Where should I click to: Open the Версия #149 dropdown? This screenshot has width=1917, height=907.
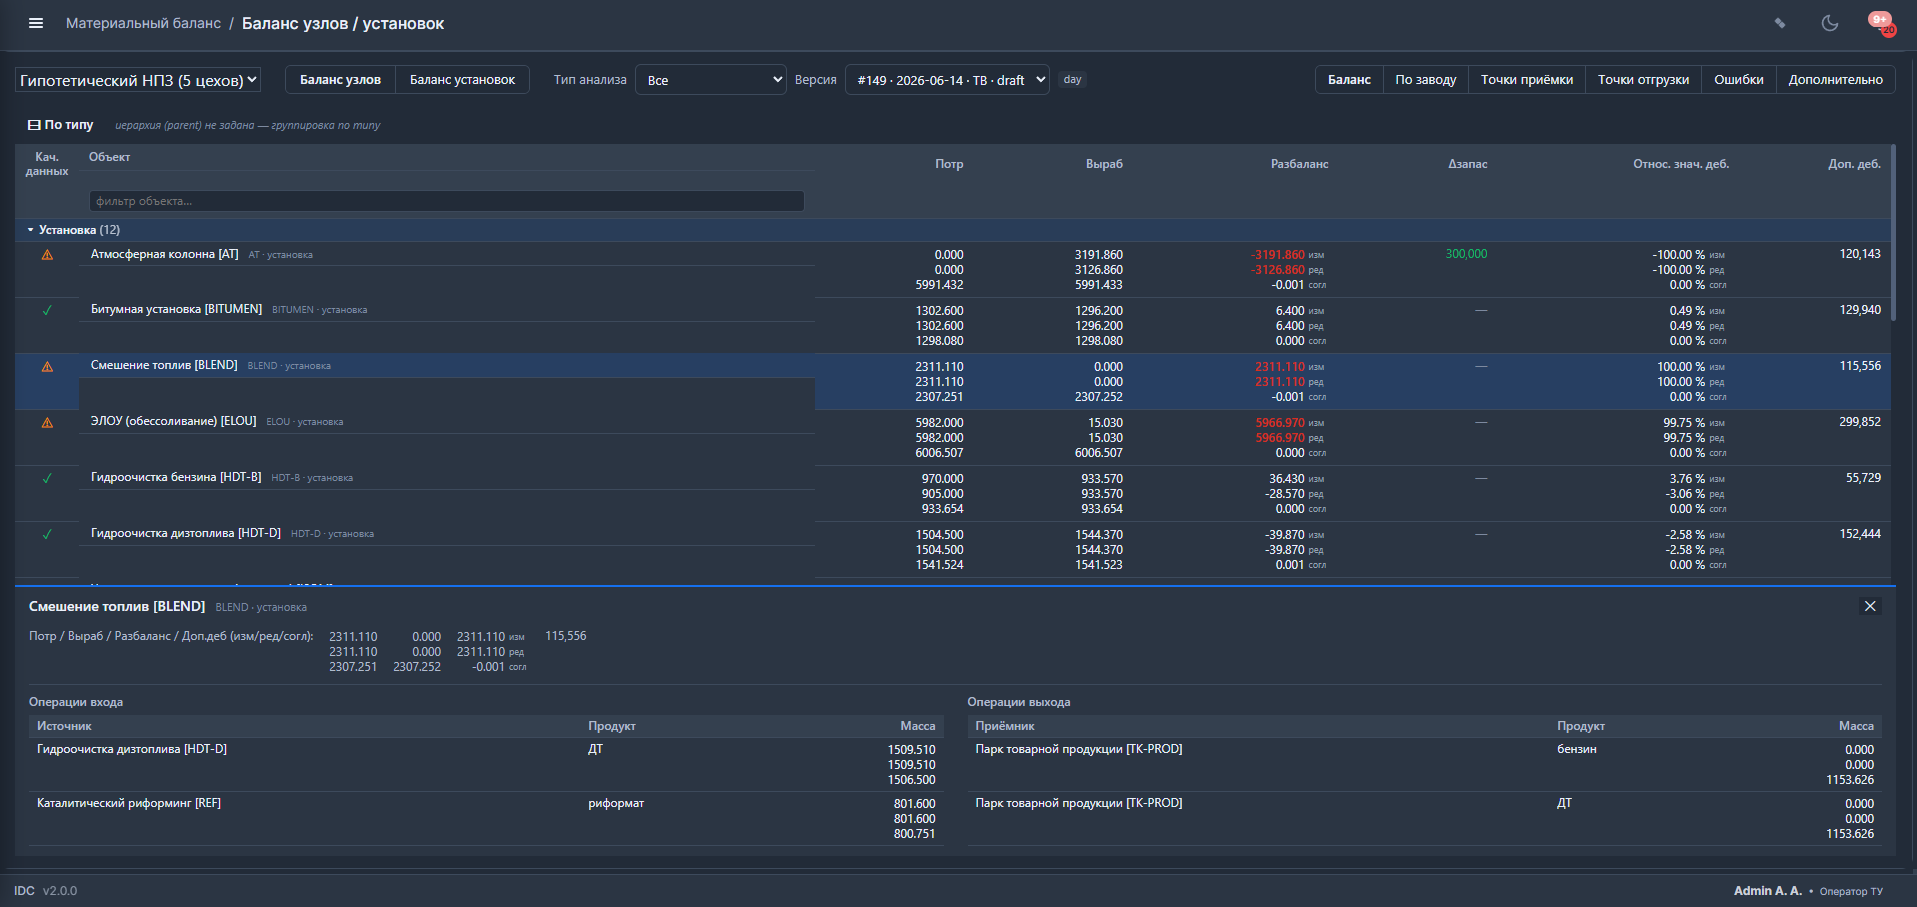tap(947, 80)
